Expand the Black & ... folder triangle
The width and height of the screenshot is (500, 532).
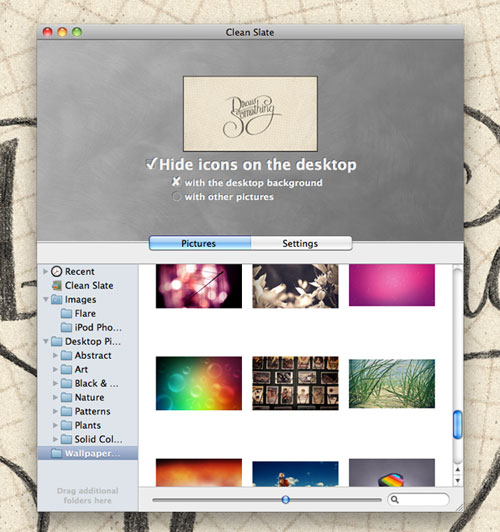click(55, 383)
